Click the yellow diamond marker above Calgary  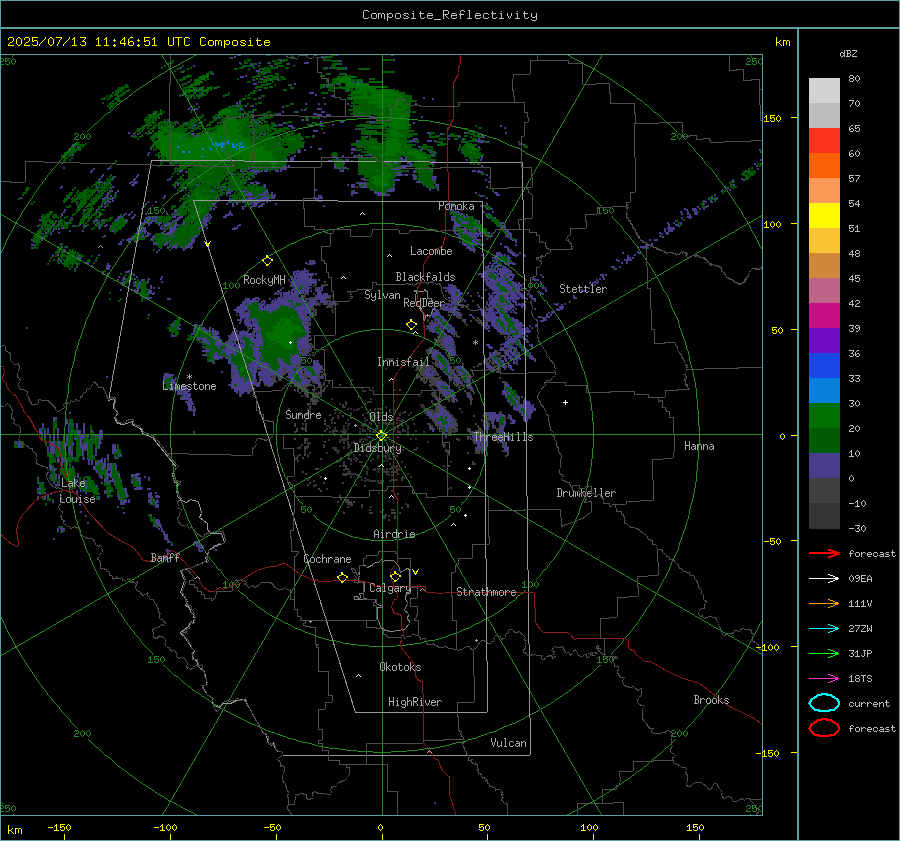coord(395,576)
